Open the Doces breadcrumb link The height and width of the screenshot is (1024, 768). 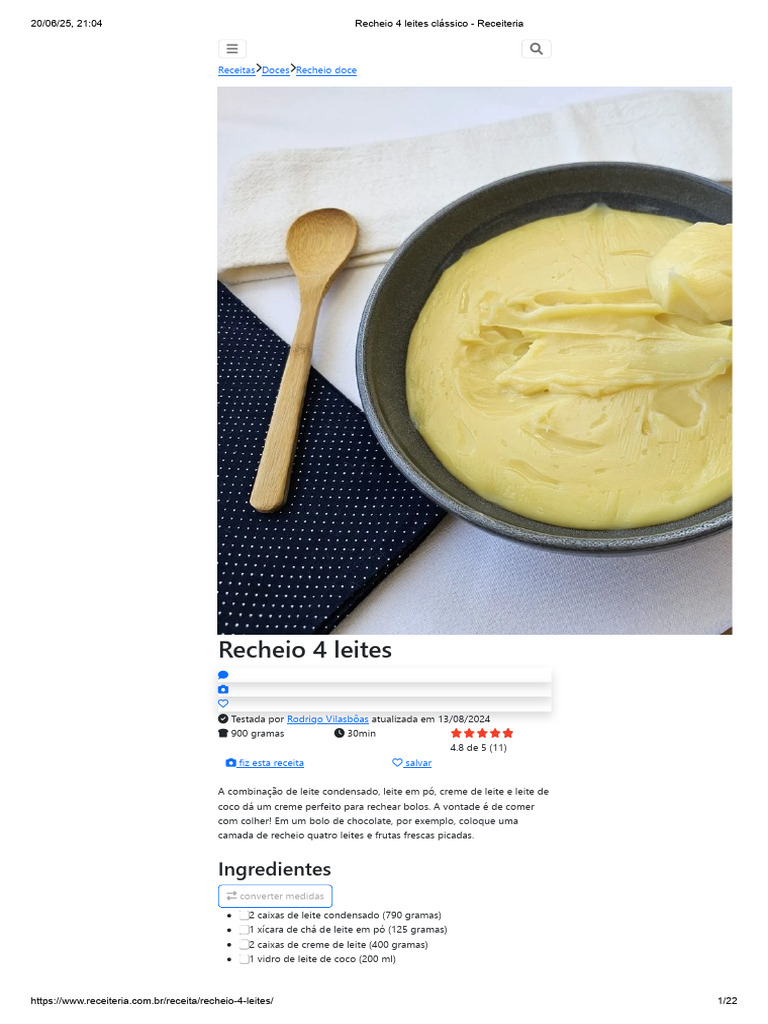tap(276, 71)
